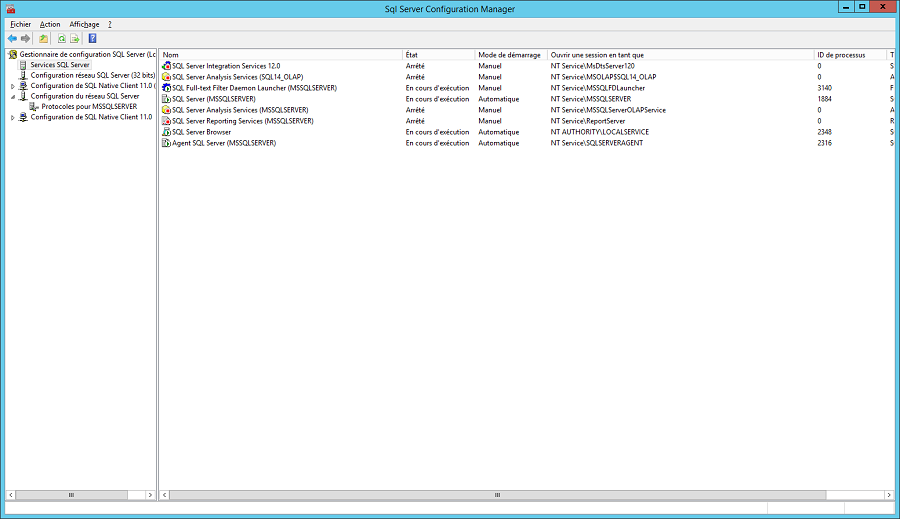Image resolution: width=900 pixels, height=519 pixels.
Task: Click the Agent SQL Server service icon
Action: coord(166,143)
